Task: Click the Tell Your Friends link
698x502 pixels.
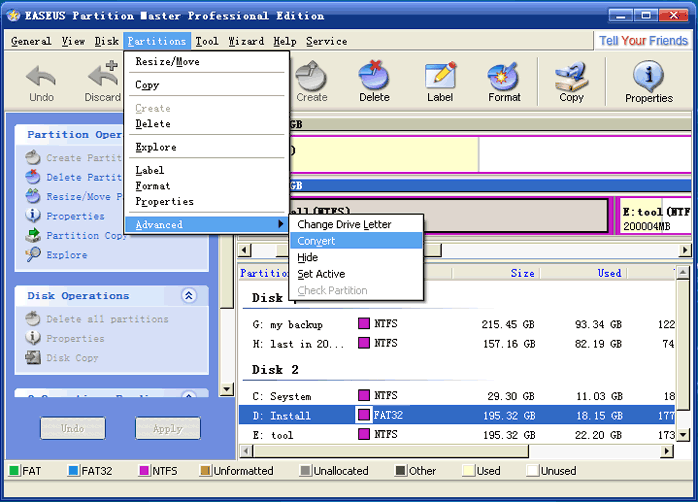Action: [643, 41]
